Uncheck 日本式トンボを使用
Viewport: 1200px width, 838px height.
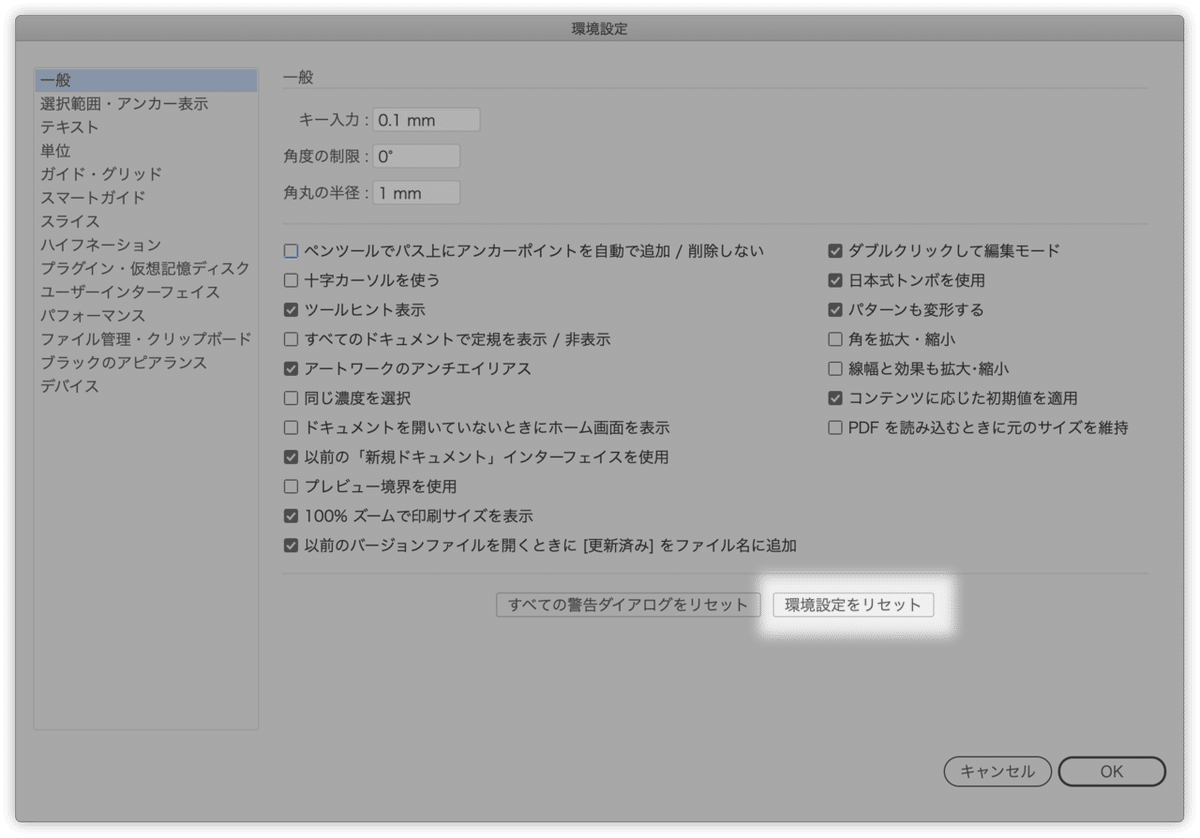point(834,281)
